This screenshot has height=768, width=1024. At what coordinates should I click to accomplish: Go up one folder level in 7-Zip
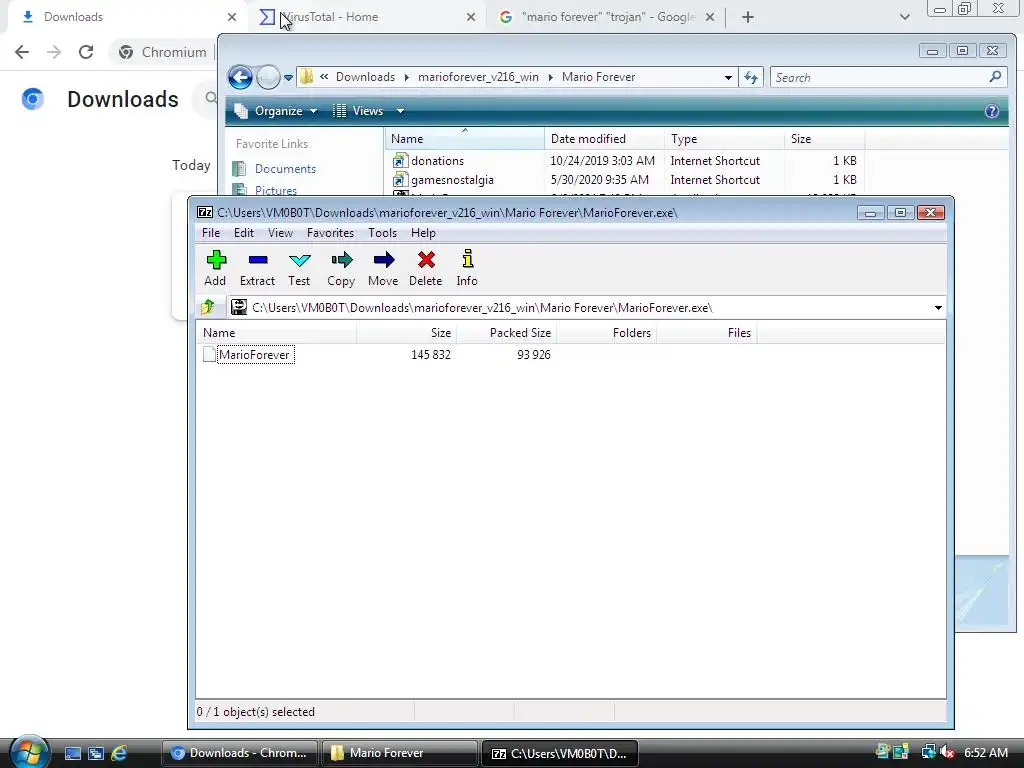(208, 307)
